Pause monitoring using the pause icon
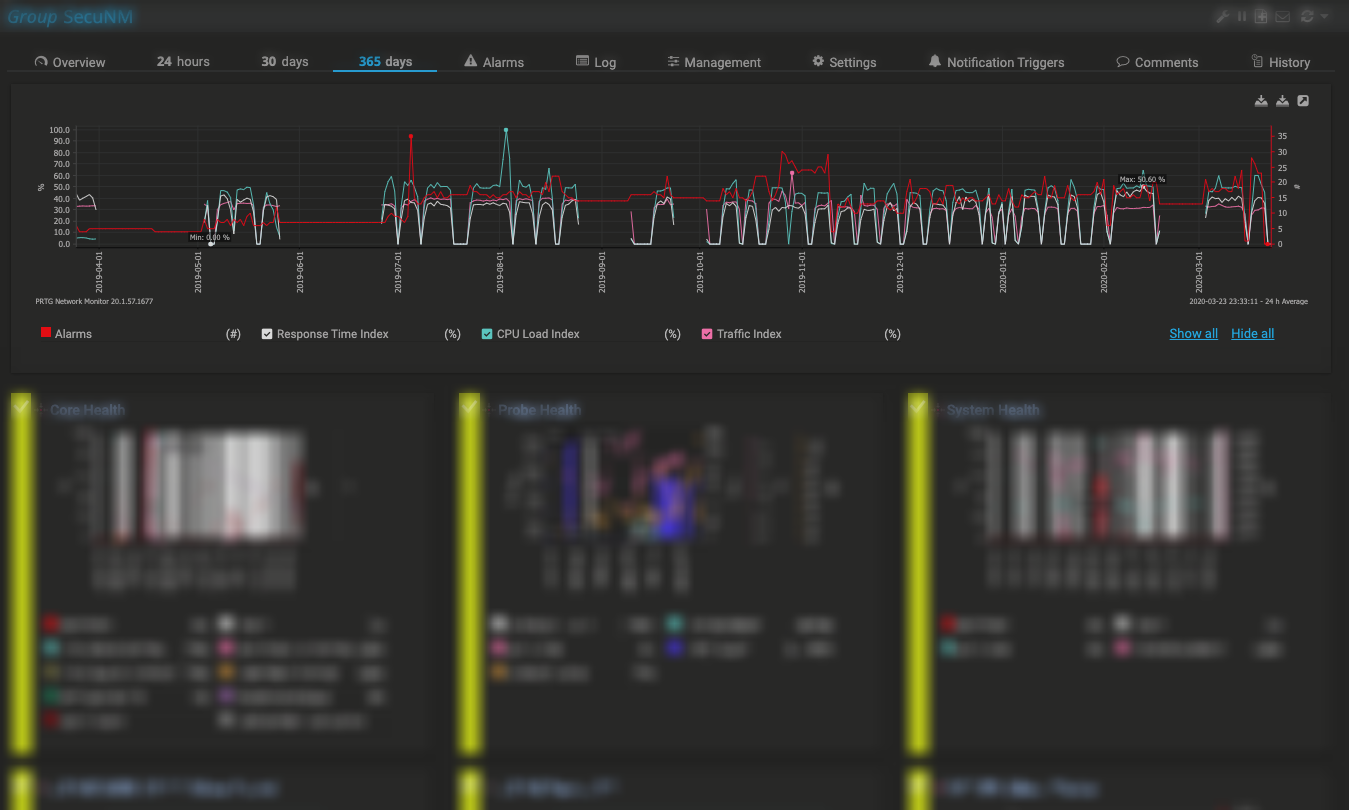The image size is (1349, 810). tap(1241, 16)
